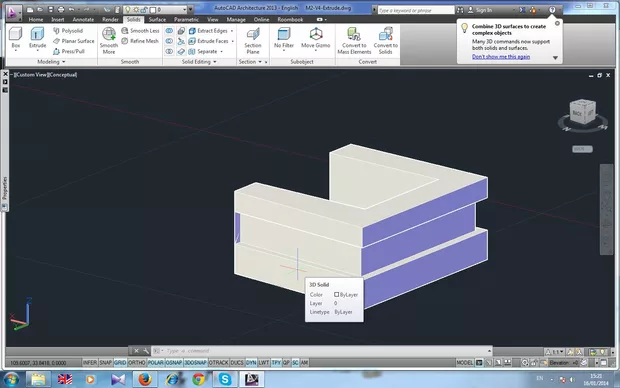Open the Annotate ribbon tab
Screen dimensions: 620x388
pyautogui.click(x=83, y=19)
